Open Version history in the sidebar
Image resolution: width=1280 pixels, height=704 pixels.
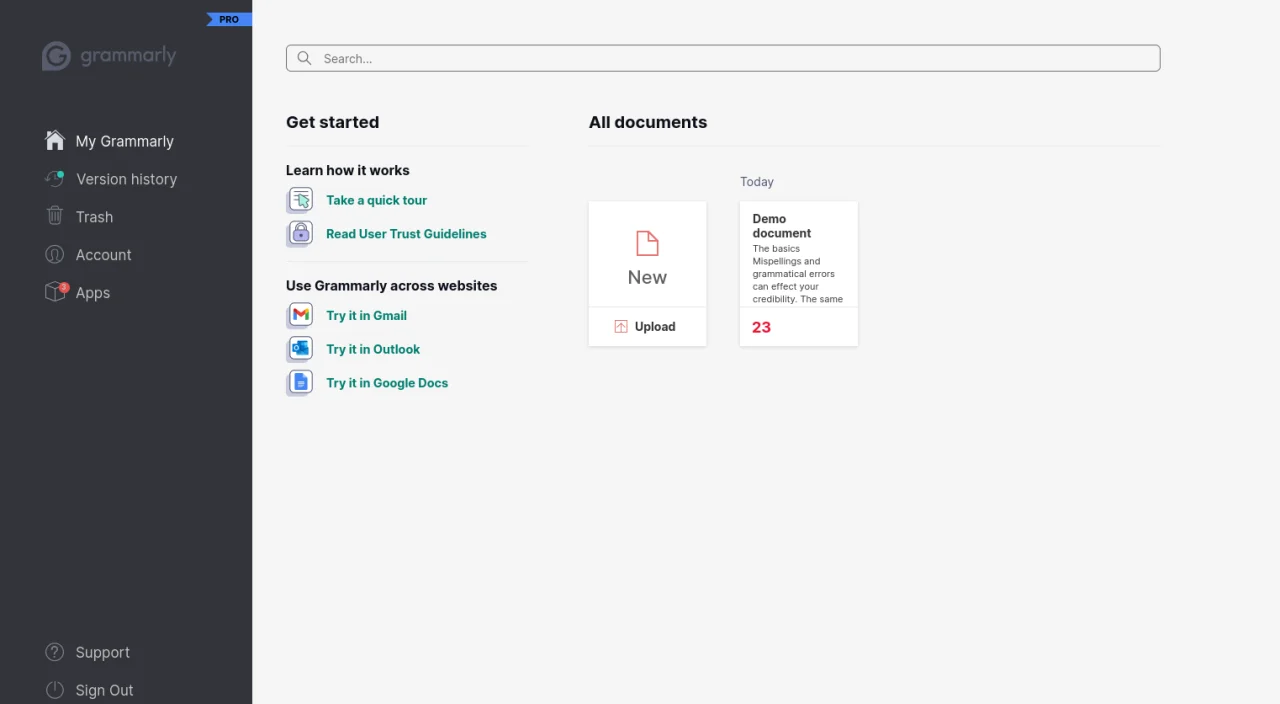(126, 179)
